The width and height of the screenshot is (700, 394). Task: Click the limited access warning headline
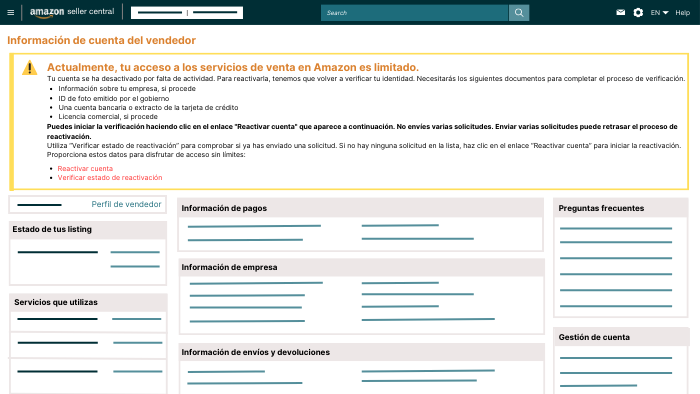pyautogui.click(x=233, y=67)
